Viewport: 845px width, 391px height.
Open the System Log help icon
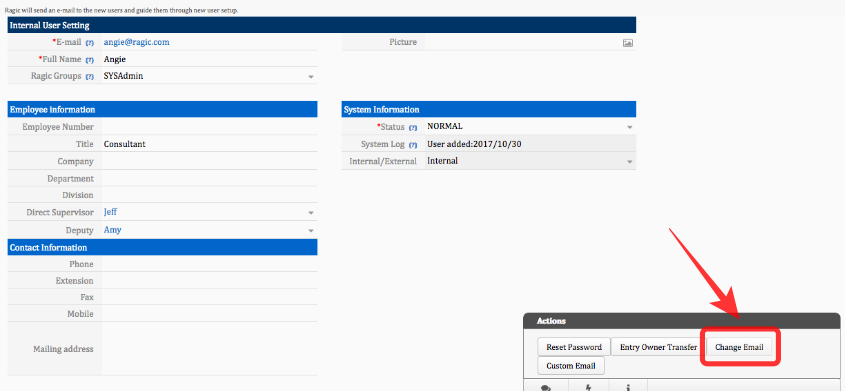(413, 145)
